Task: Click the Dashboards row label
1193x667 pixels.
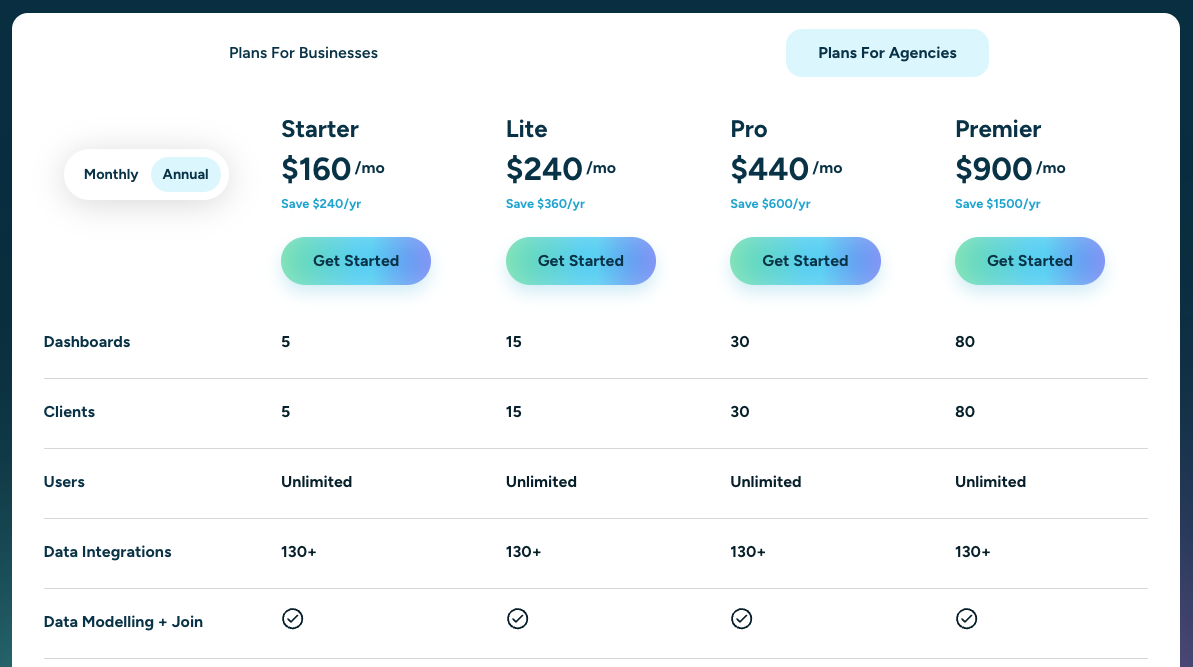Action: point(87,341)
